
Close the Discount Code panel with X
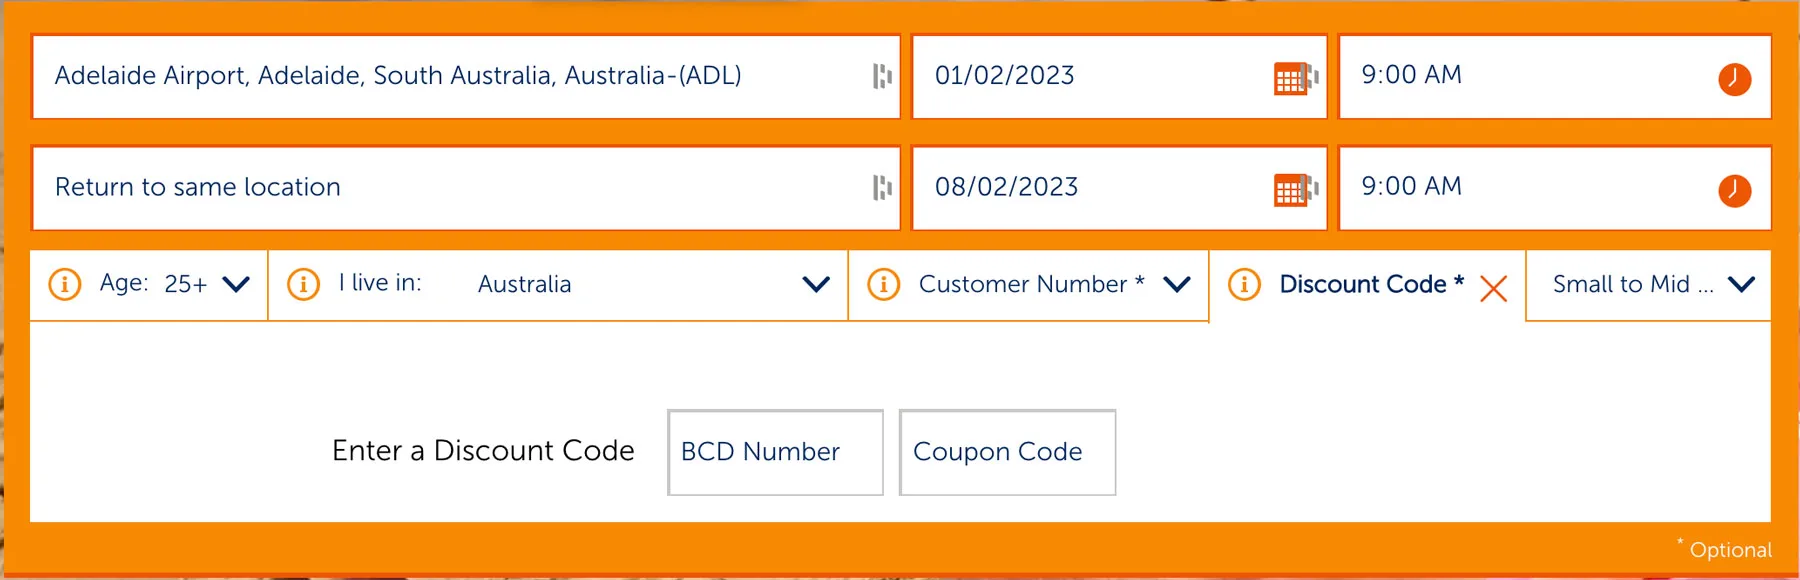coord(1493,288)
